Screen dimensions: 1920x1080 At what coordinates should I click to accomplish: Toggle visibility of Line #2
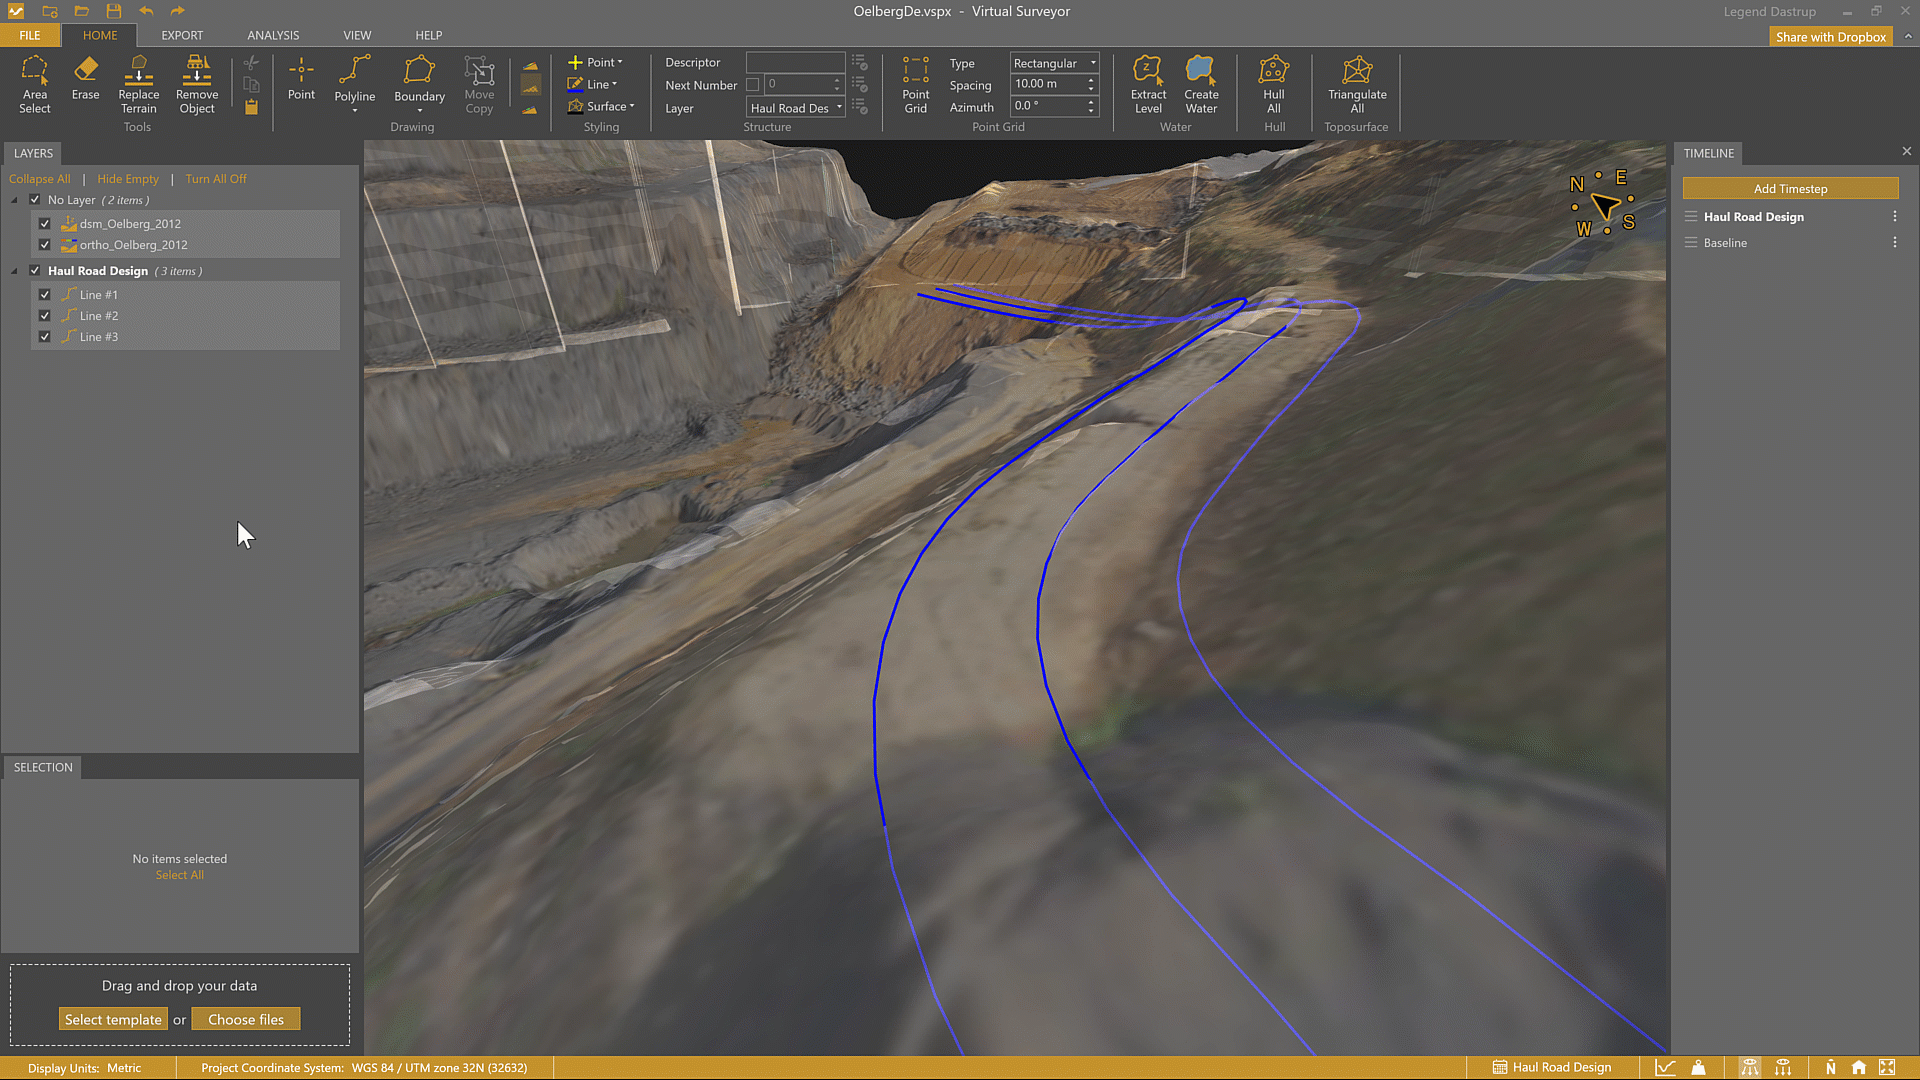[45, 316]
